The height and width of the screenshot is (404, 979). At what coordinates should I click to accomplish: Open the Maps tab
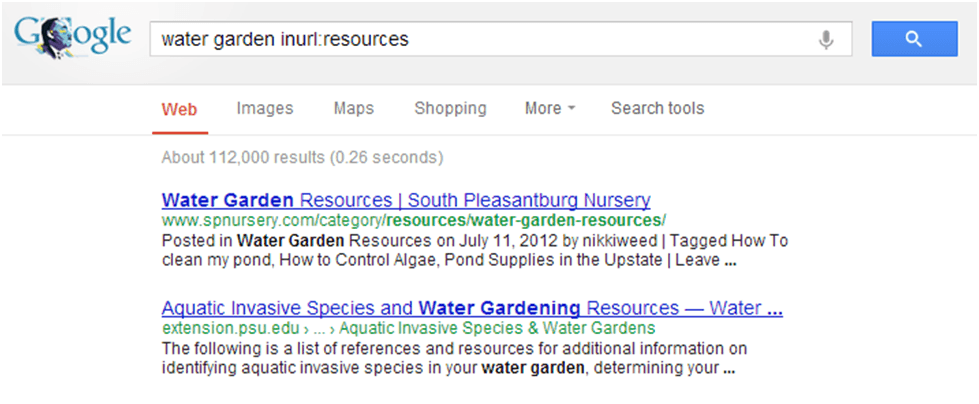coord(353,108)
